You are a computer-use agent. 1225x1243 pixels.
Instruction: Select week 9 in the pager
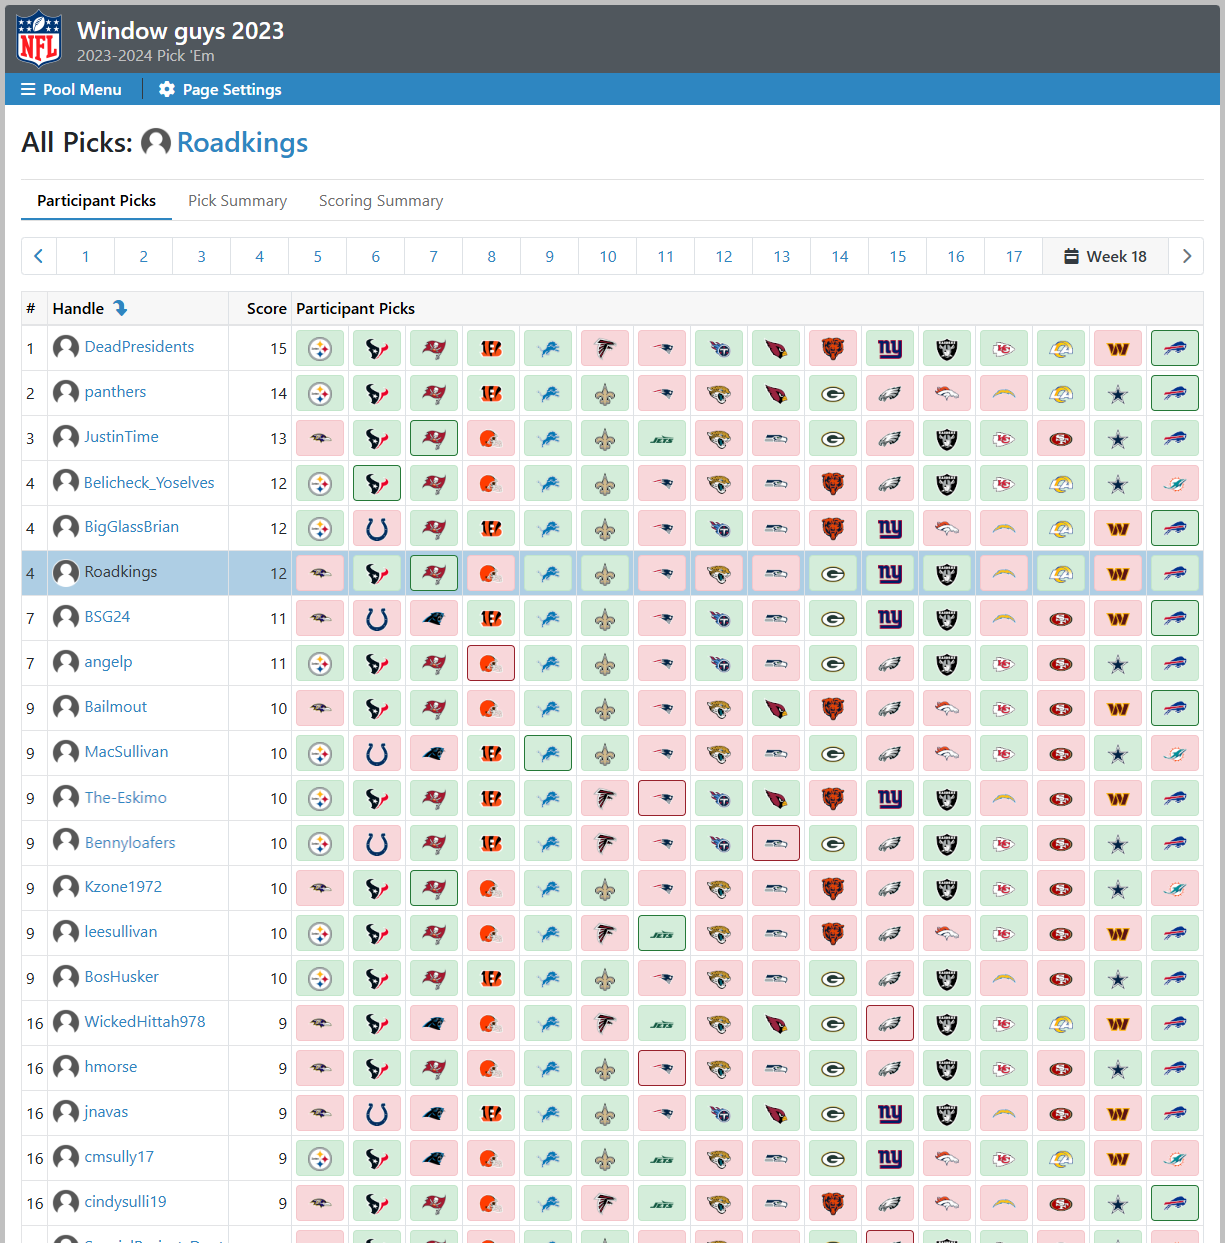pyautogui.click(x=550, y=256)
